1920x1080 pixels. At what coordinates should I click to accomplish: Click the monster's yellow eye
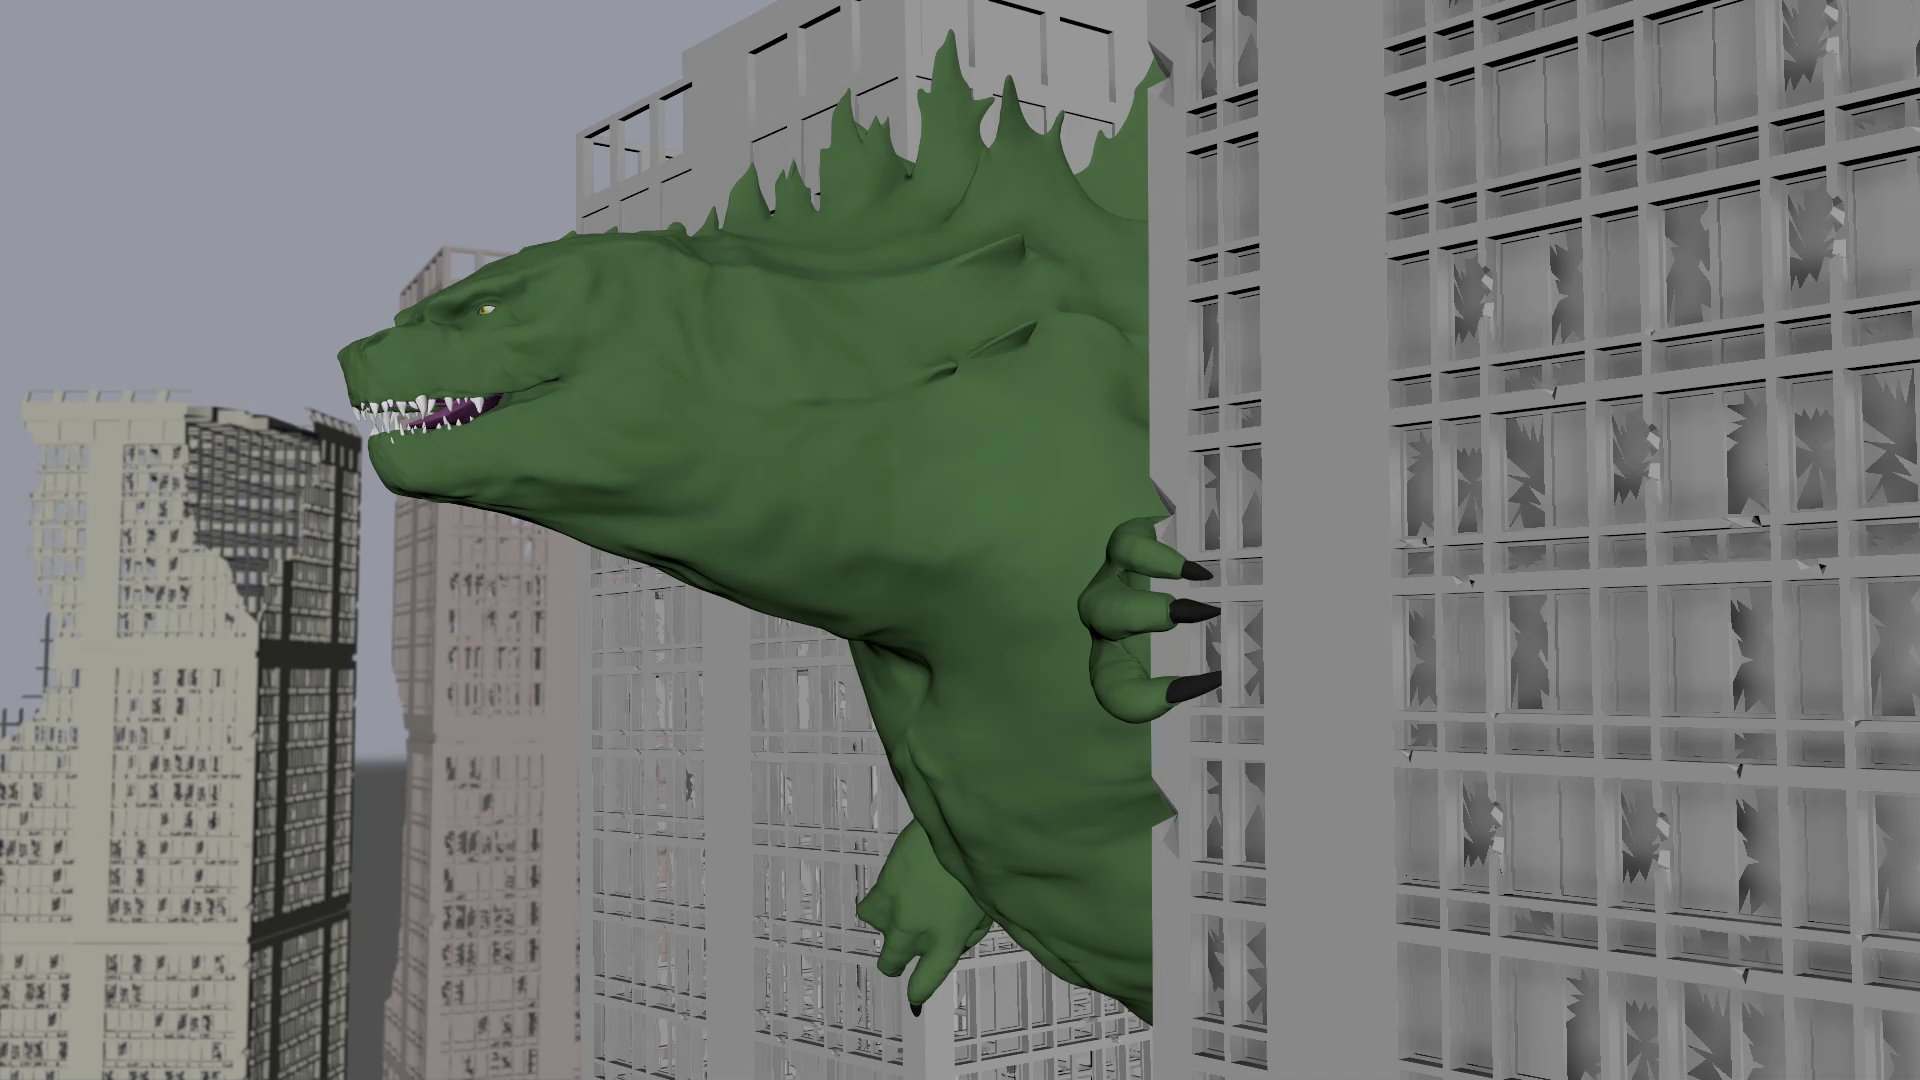[x=486, y=309]
